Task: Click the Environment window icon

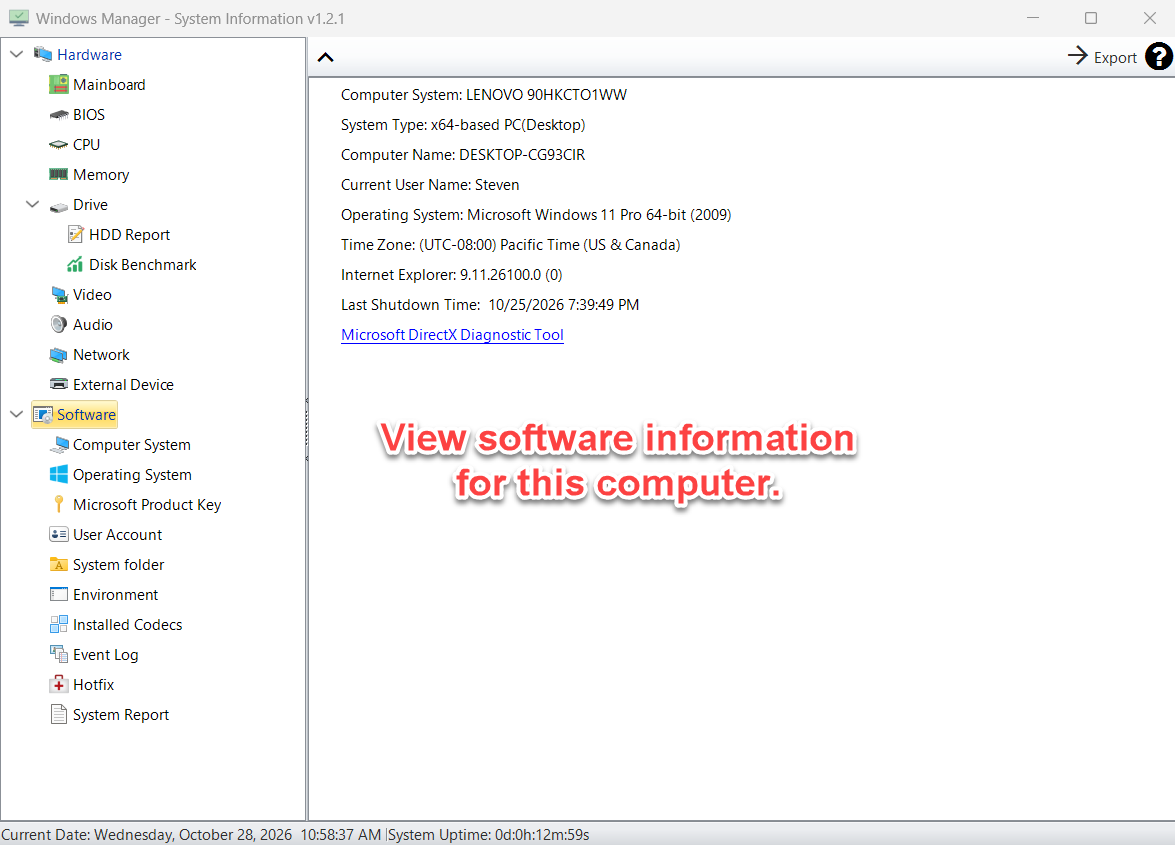Action: tap(58, 594)
